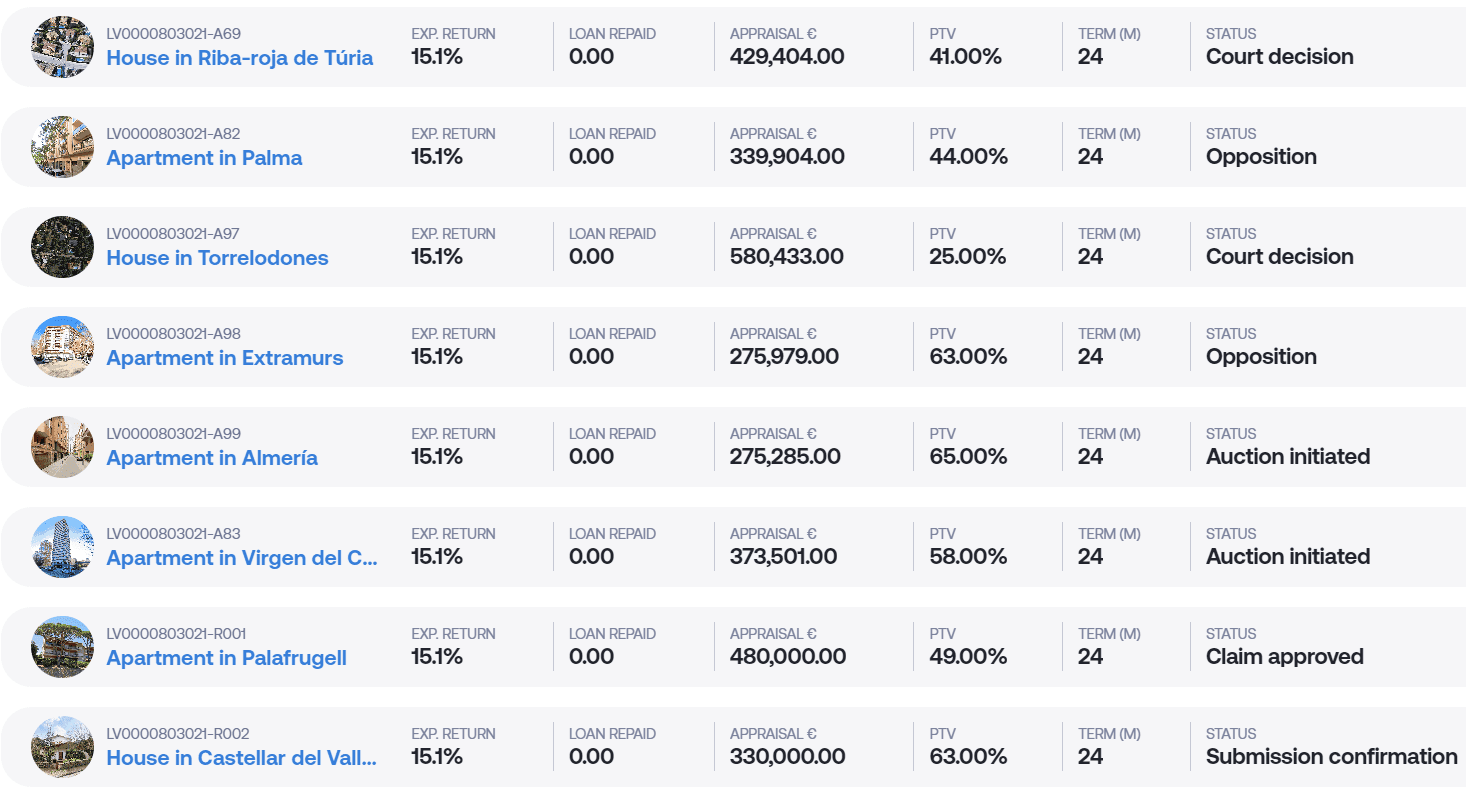
Task: Open the Apartment in Virgen del C... link
Action: click(242, 558)
